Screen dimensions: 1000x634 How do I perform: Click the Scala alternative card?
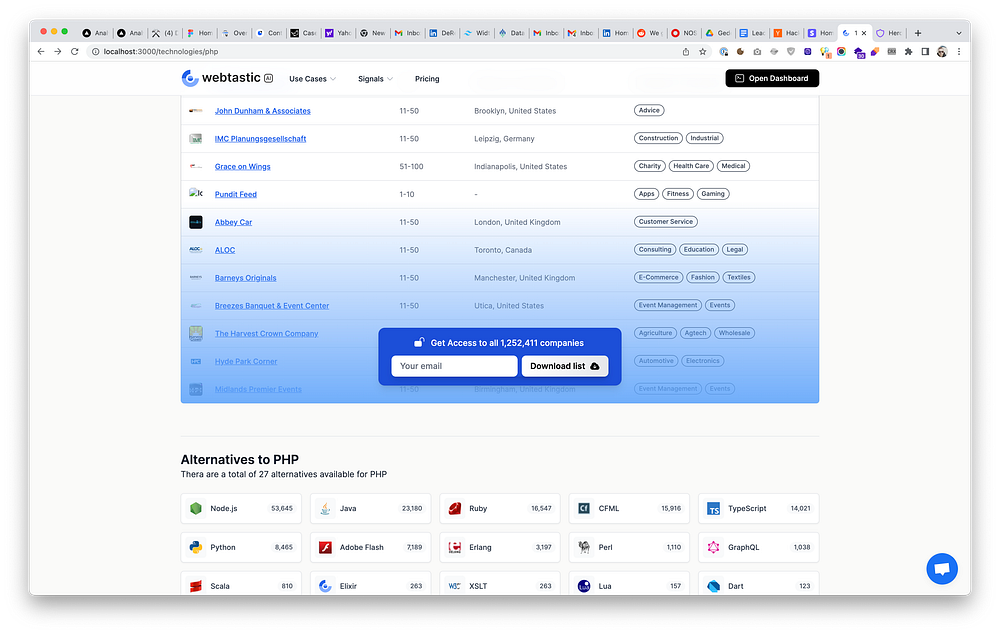pyautogui.click(x=240, y=582)
